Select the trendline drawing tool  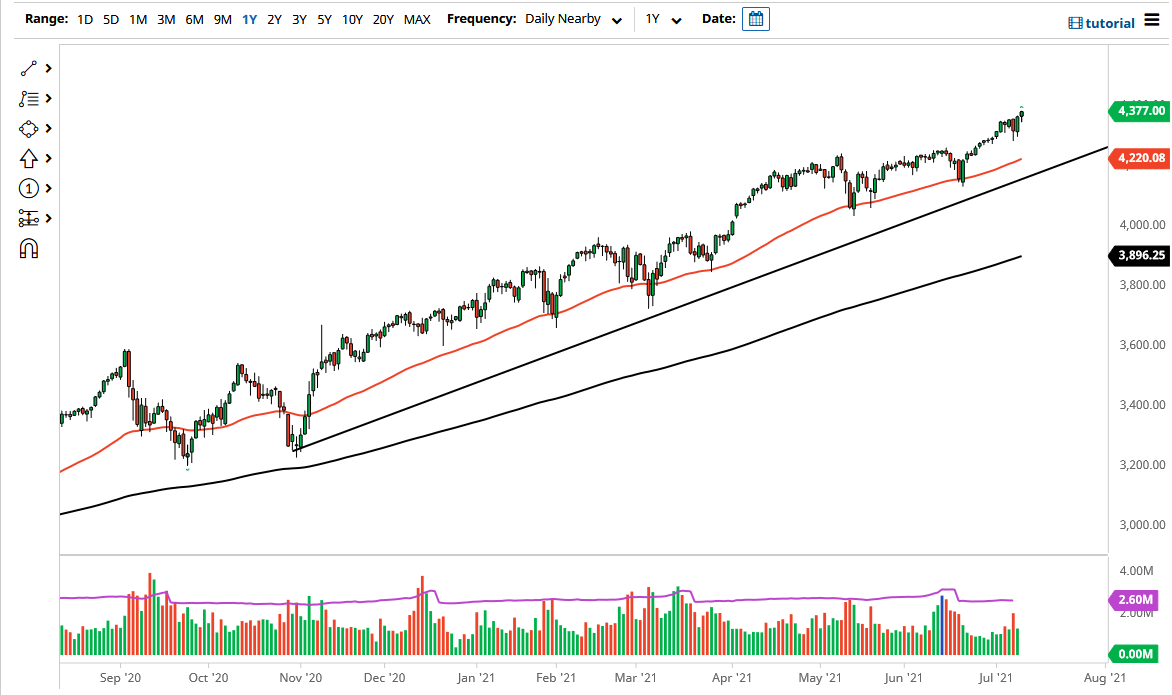click(28, 68)
